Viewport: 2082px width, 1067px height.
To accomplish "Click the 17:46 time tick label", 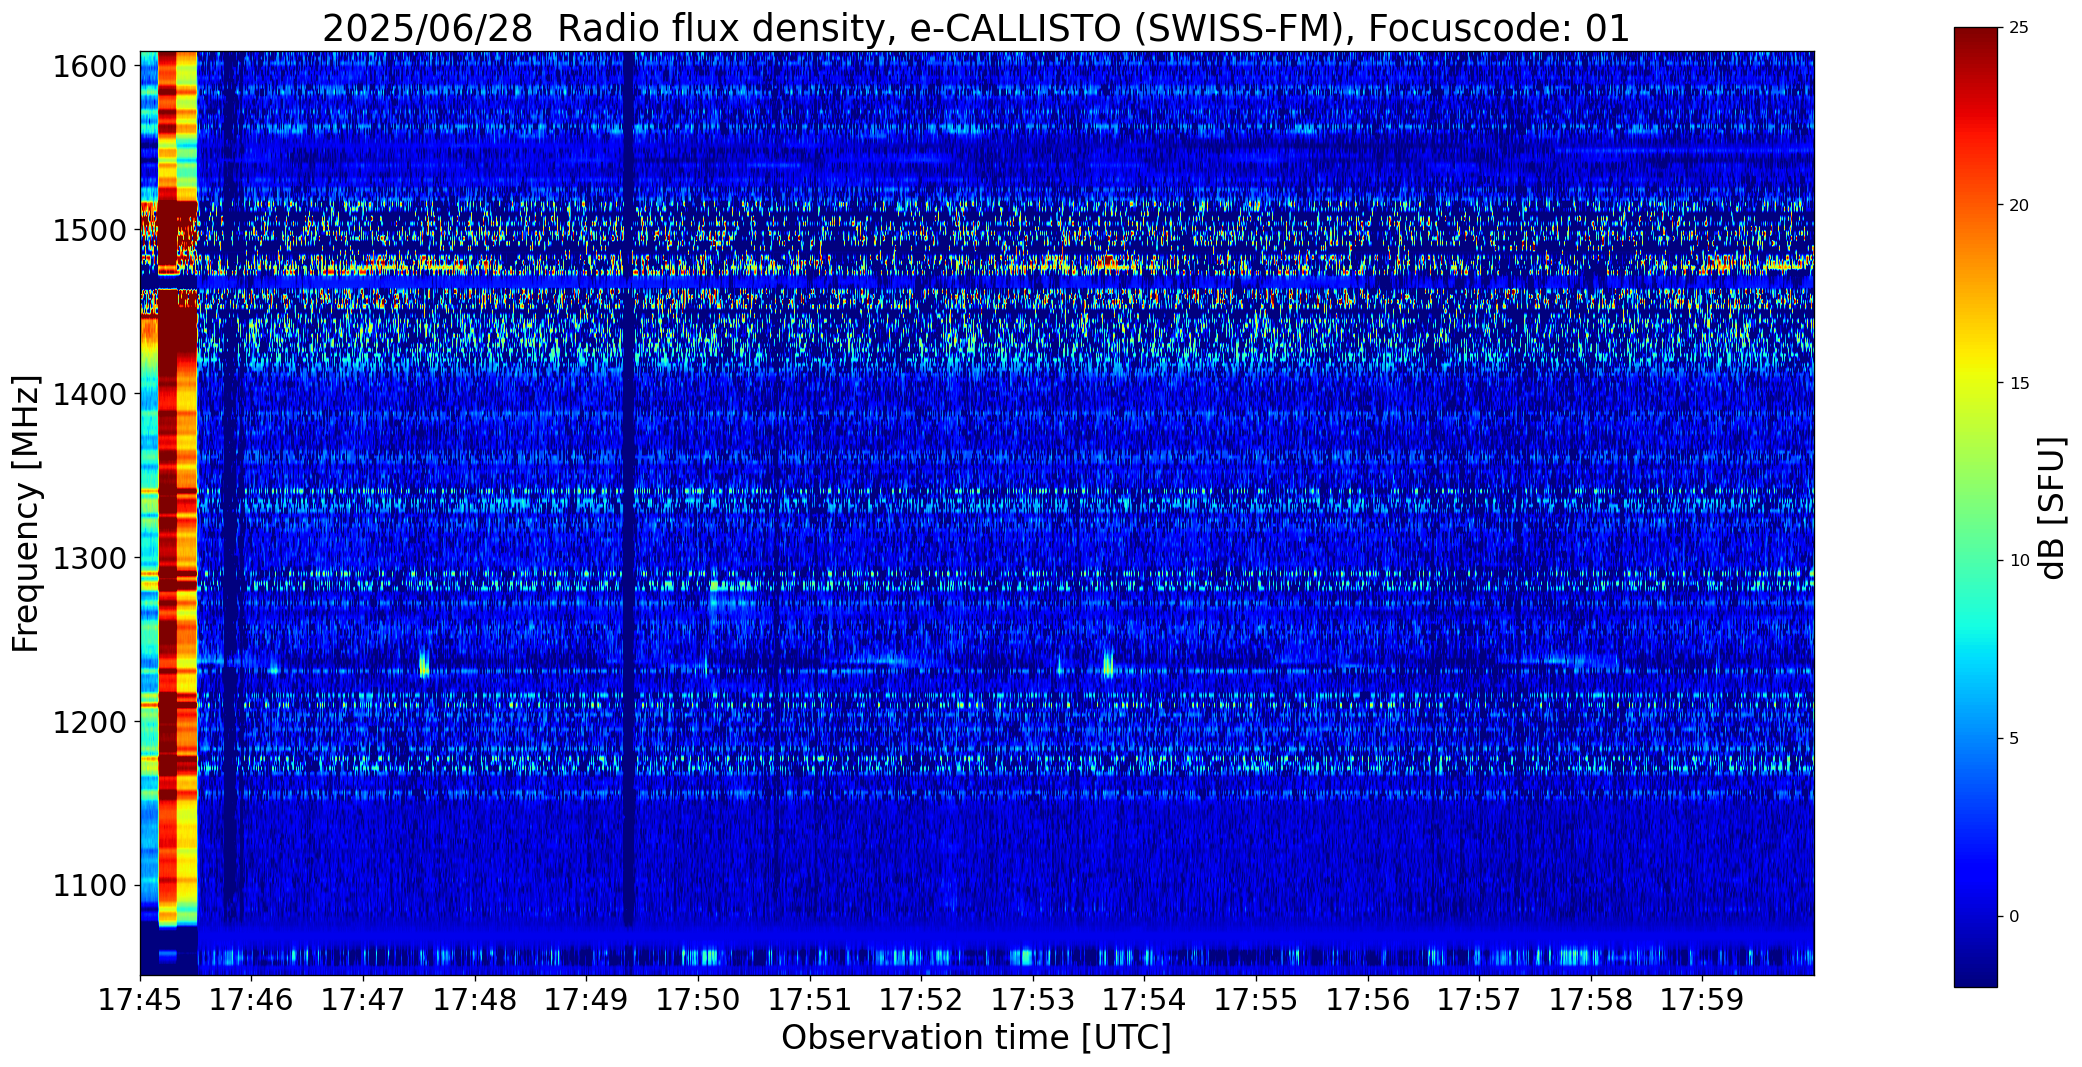I will point(252,1000).
